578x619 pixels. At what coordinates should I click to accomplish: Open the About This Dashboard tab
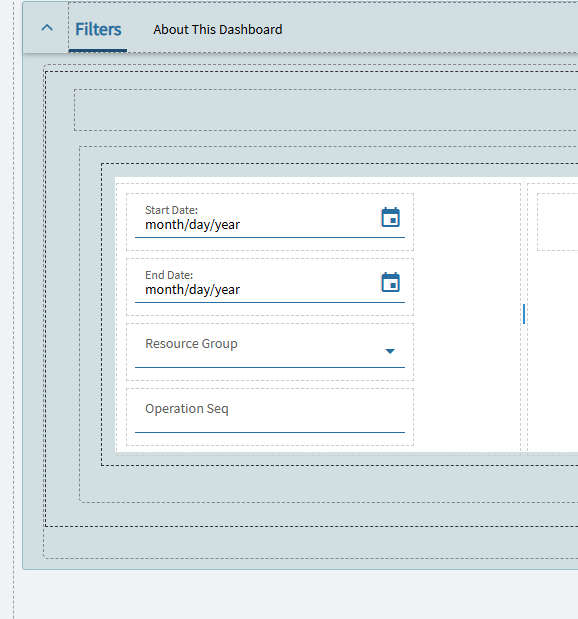tap(218, 30)
